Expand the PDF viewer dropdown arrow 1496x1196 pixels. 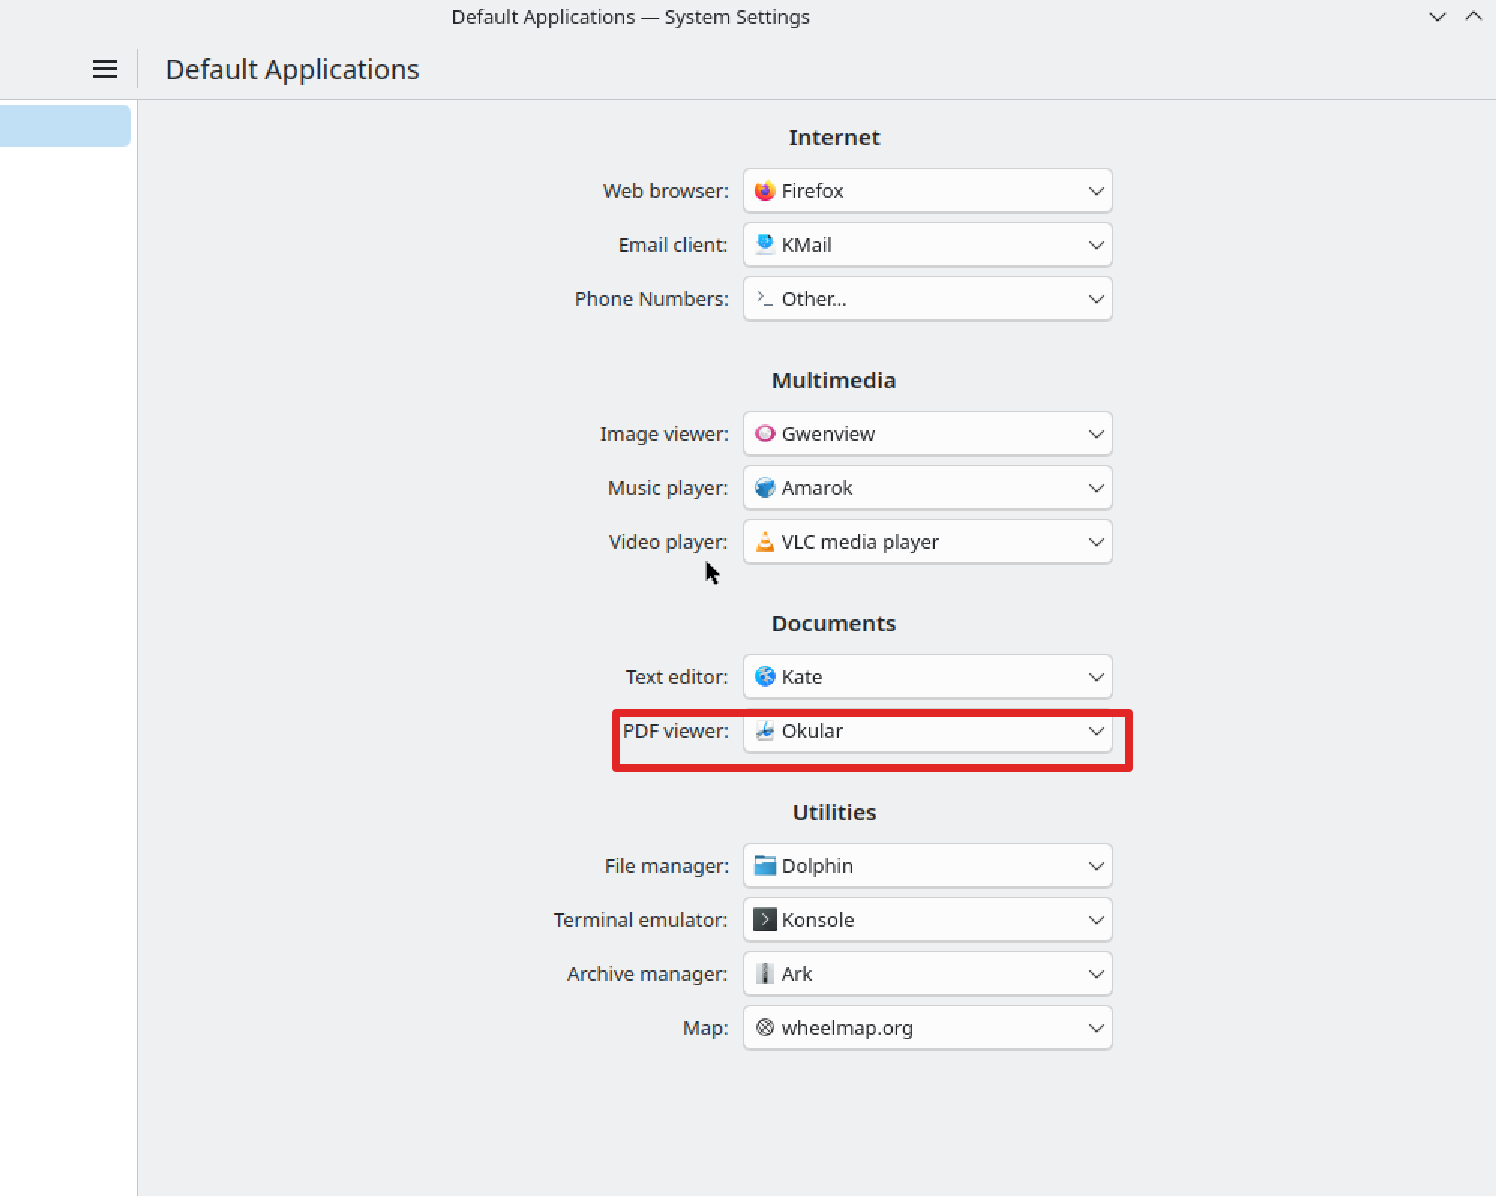point(1096,731)
